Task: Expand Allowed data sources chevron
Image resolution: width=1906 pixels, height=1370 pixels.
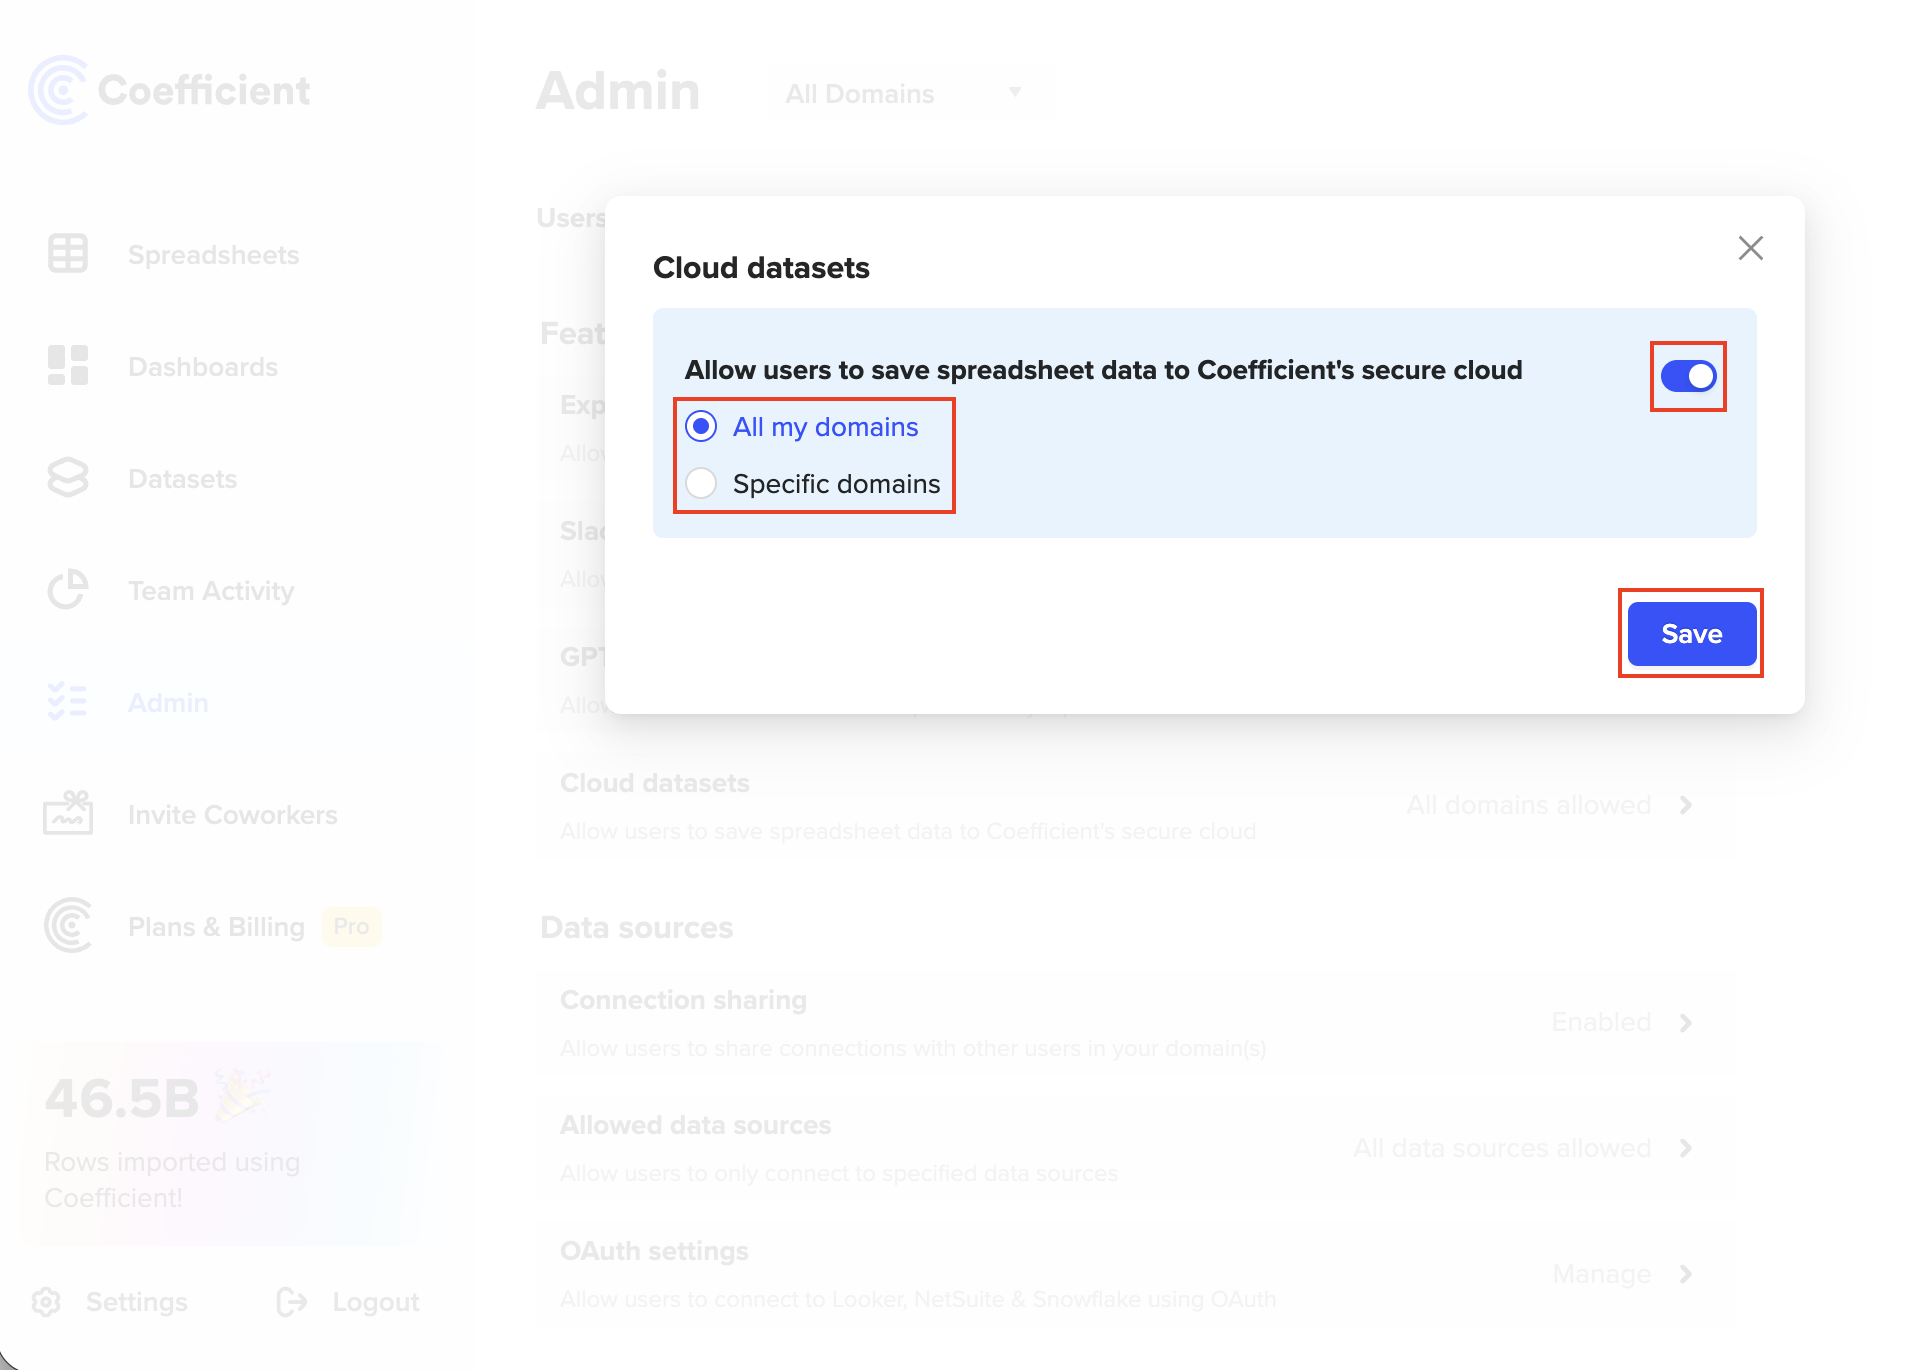Action: (x=1686, y=1148)
